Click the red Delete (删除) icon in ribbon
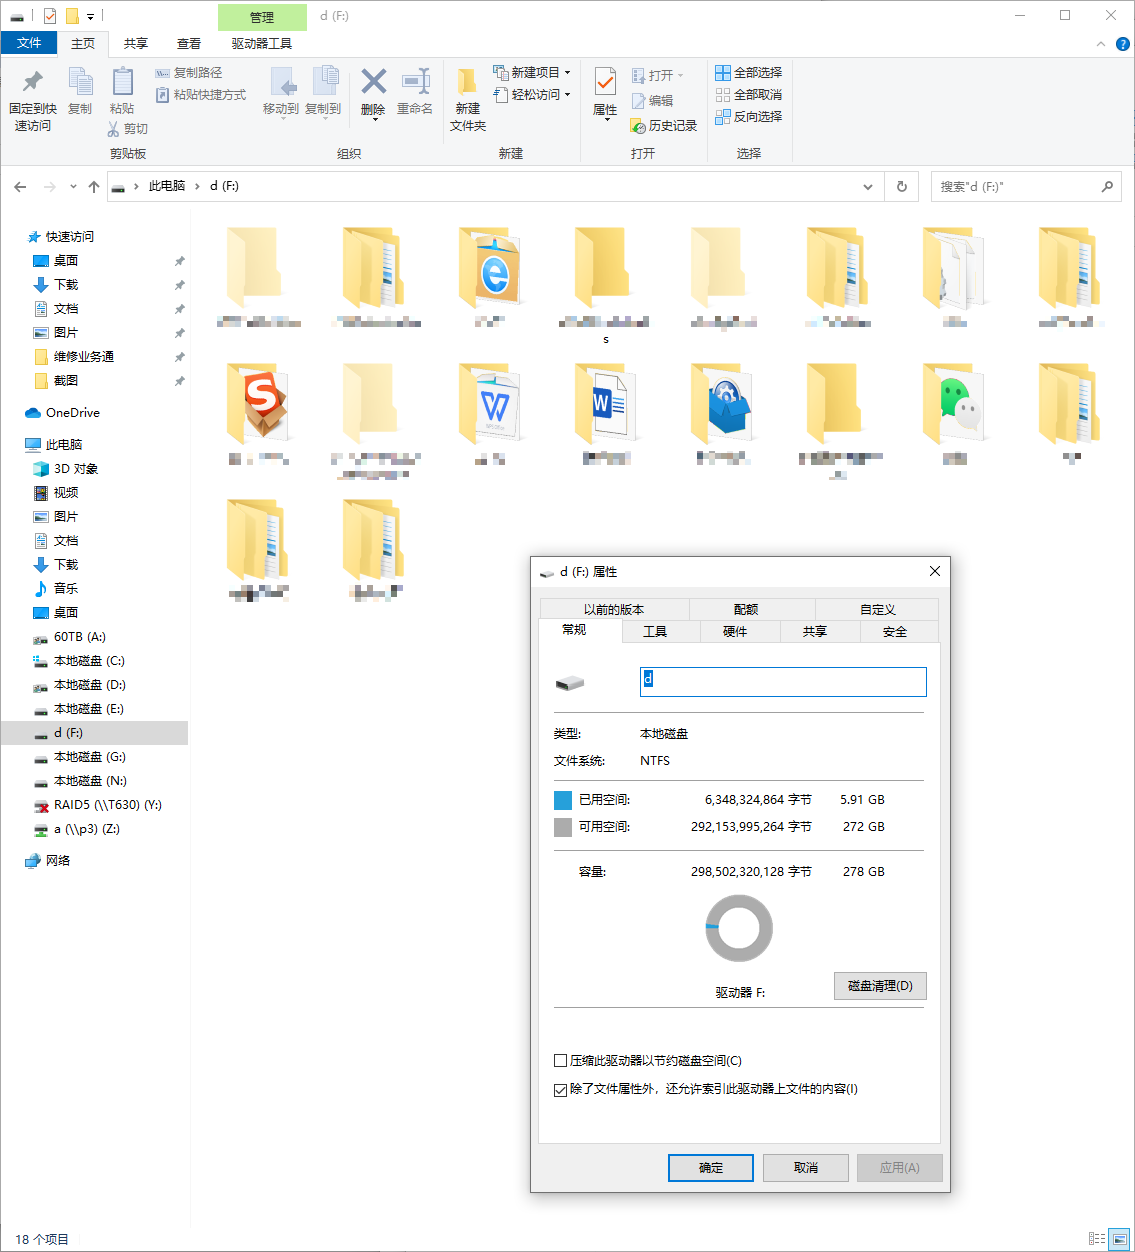The width and height of the screenshot is (1135, 1252). pyautogui.click(x=373, y=82)
